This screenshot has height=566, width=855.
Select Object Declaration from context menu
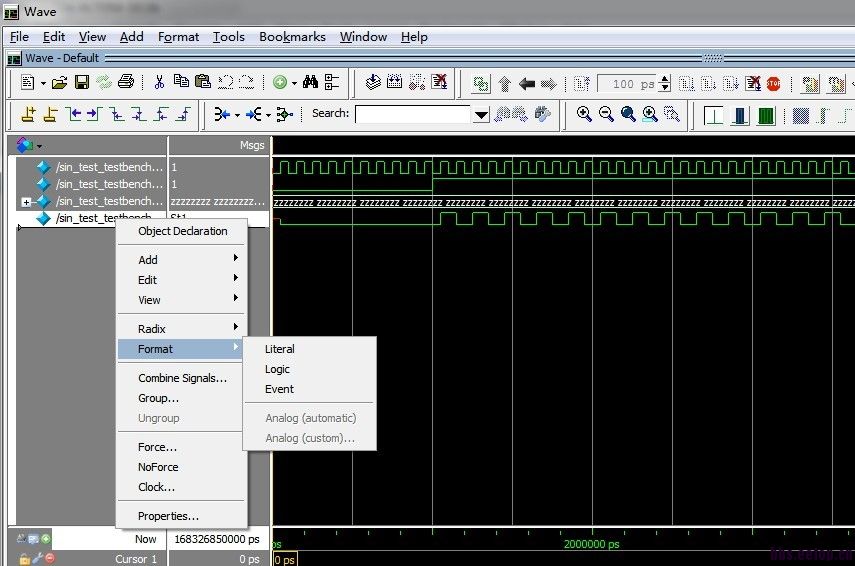[x=182, y=231]
